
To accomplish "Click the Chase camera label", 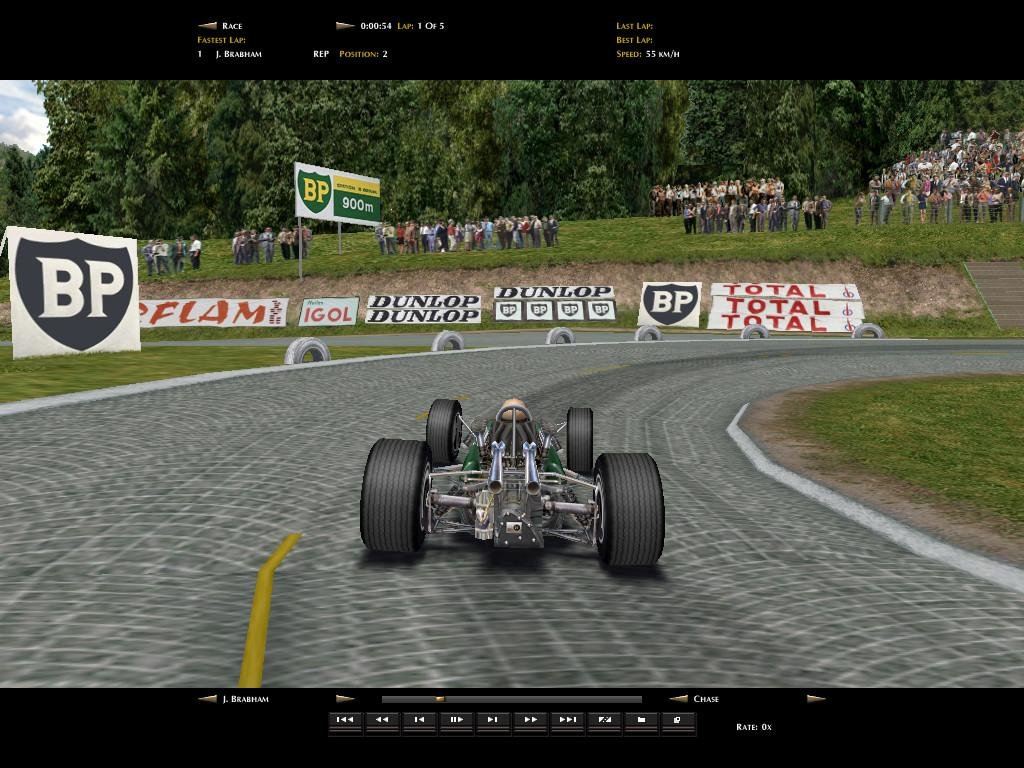I will point(709,699).
